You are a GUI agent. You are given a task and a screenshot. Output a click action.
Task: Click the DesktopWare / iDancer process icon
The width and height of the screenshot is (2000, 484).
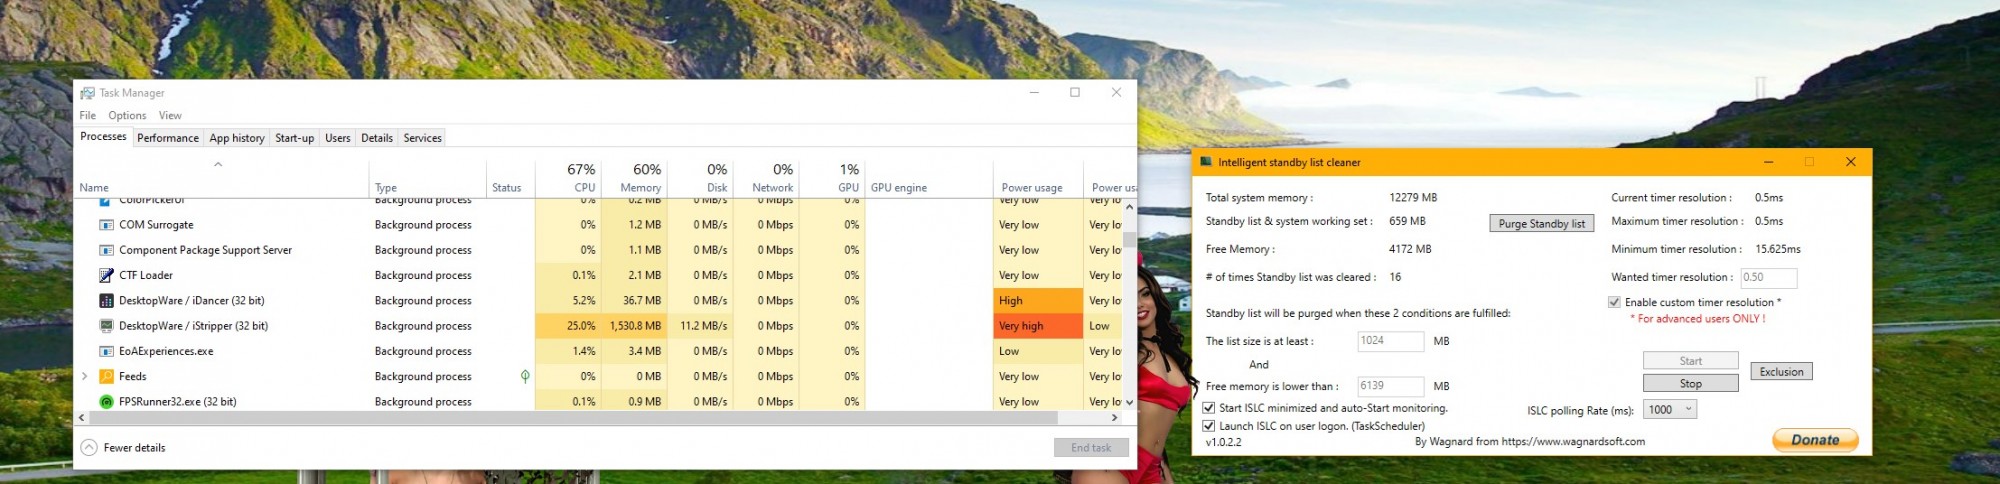(106, 300)
